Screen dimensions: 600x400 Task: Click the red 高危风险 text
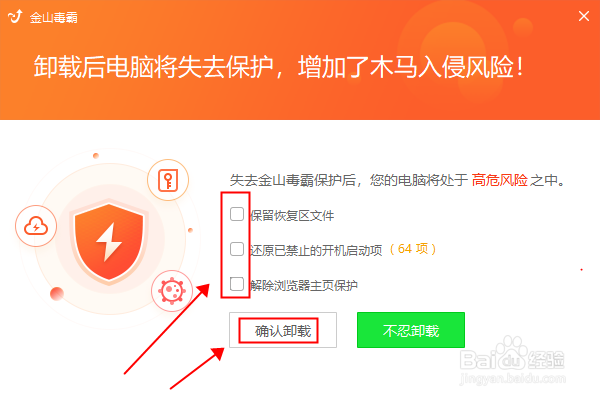(500, 180)
